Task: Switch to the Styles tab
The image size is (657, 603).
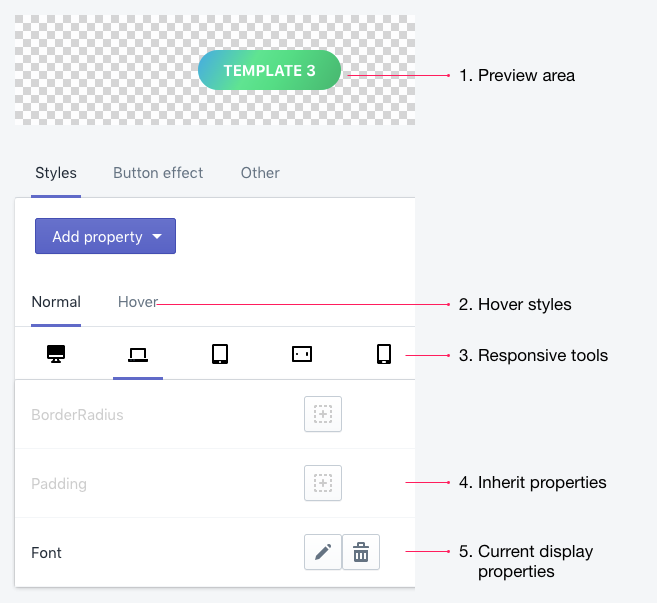Action: (56, 173)
